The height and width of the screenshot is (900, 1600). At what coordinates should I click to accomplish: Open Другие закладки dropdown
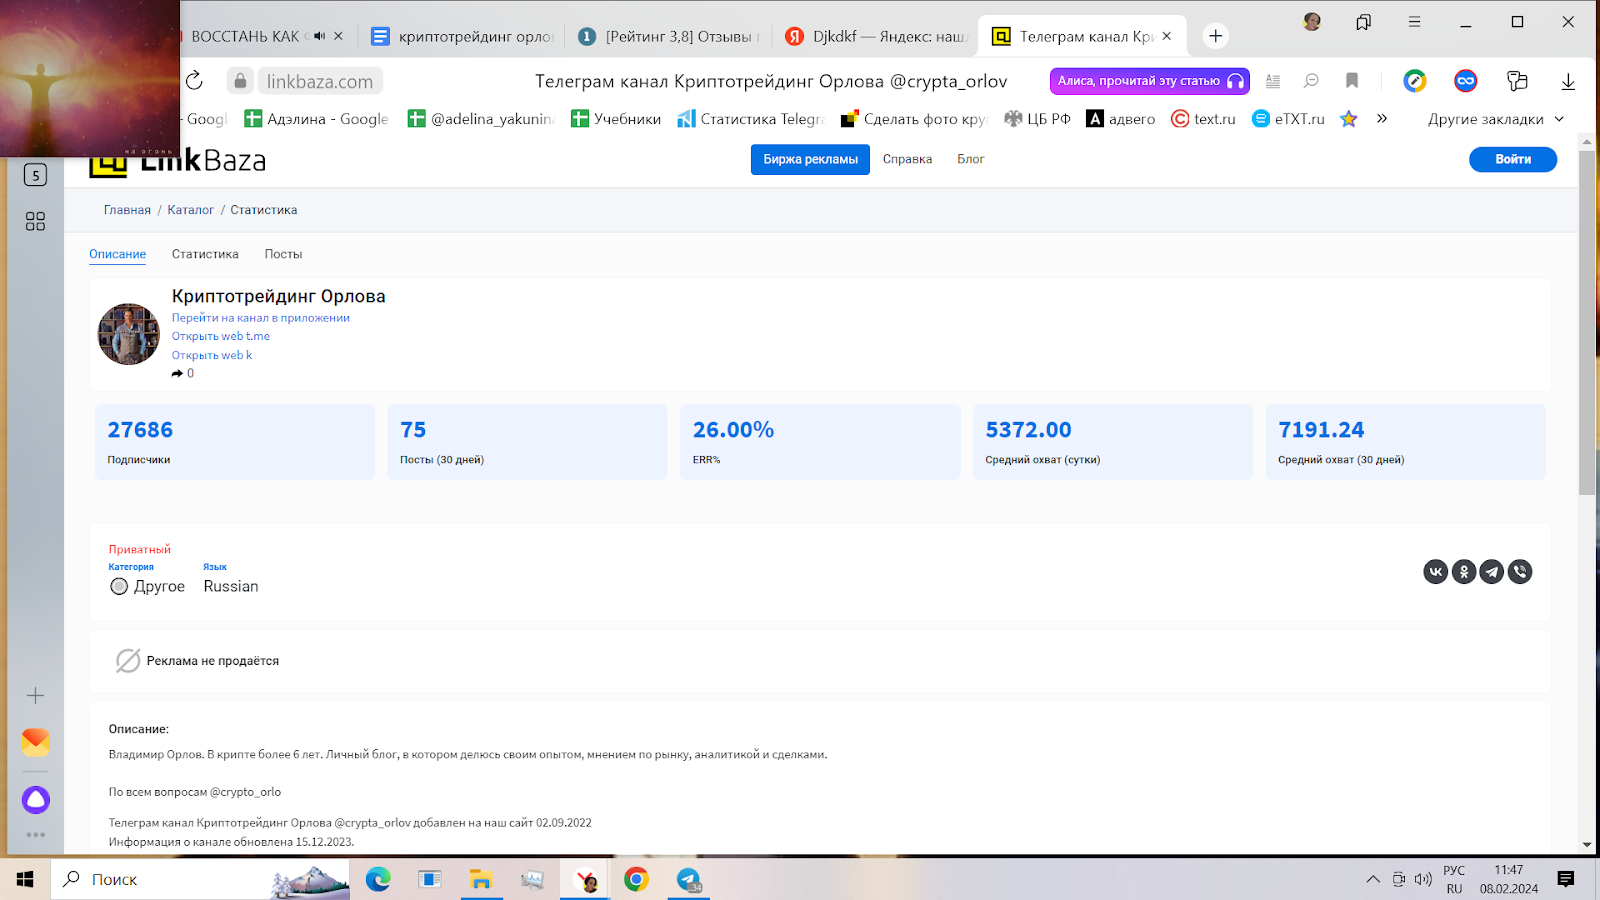[x=1495, y=119]
